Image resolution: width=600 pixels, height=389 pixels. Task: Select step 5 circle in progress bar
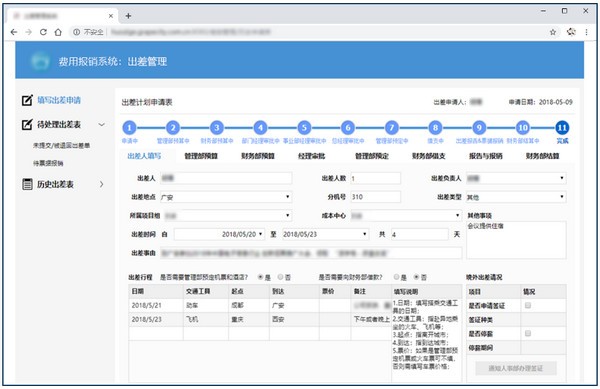304,128
